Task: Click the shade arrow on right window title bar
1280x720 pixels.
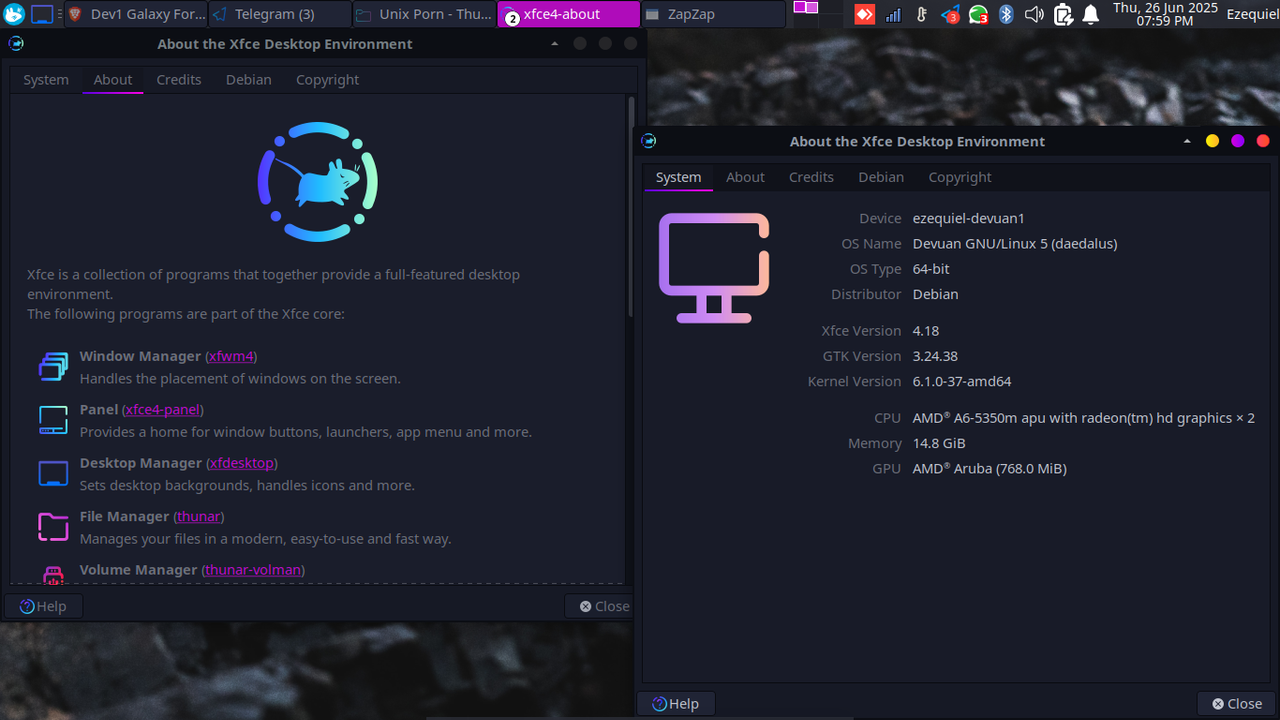Action: click(1187, 141)
